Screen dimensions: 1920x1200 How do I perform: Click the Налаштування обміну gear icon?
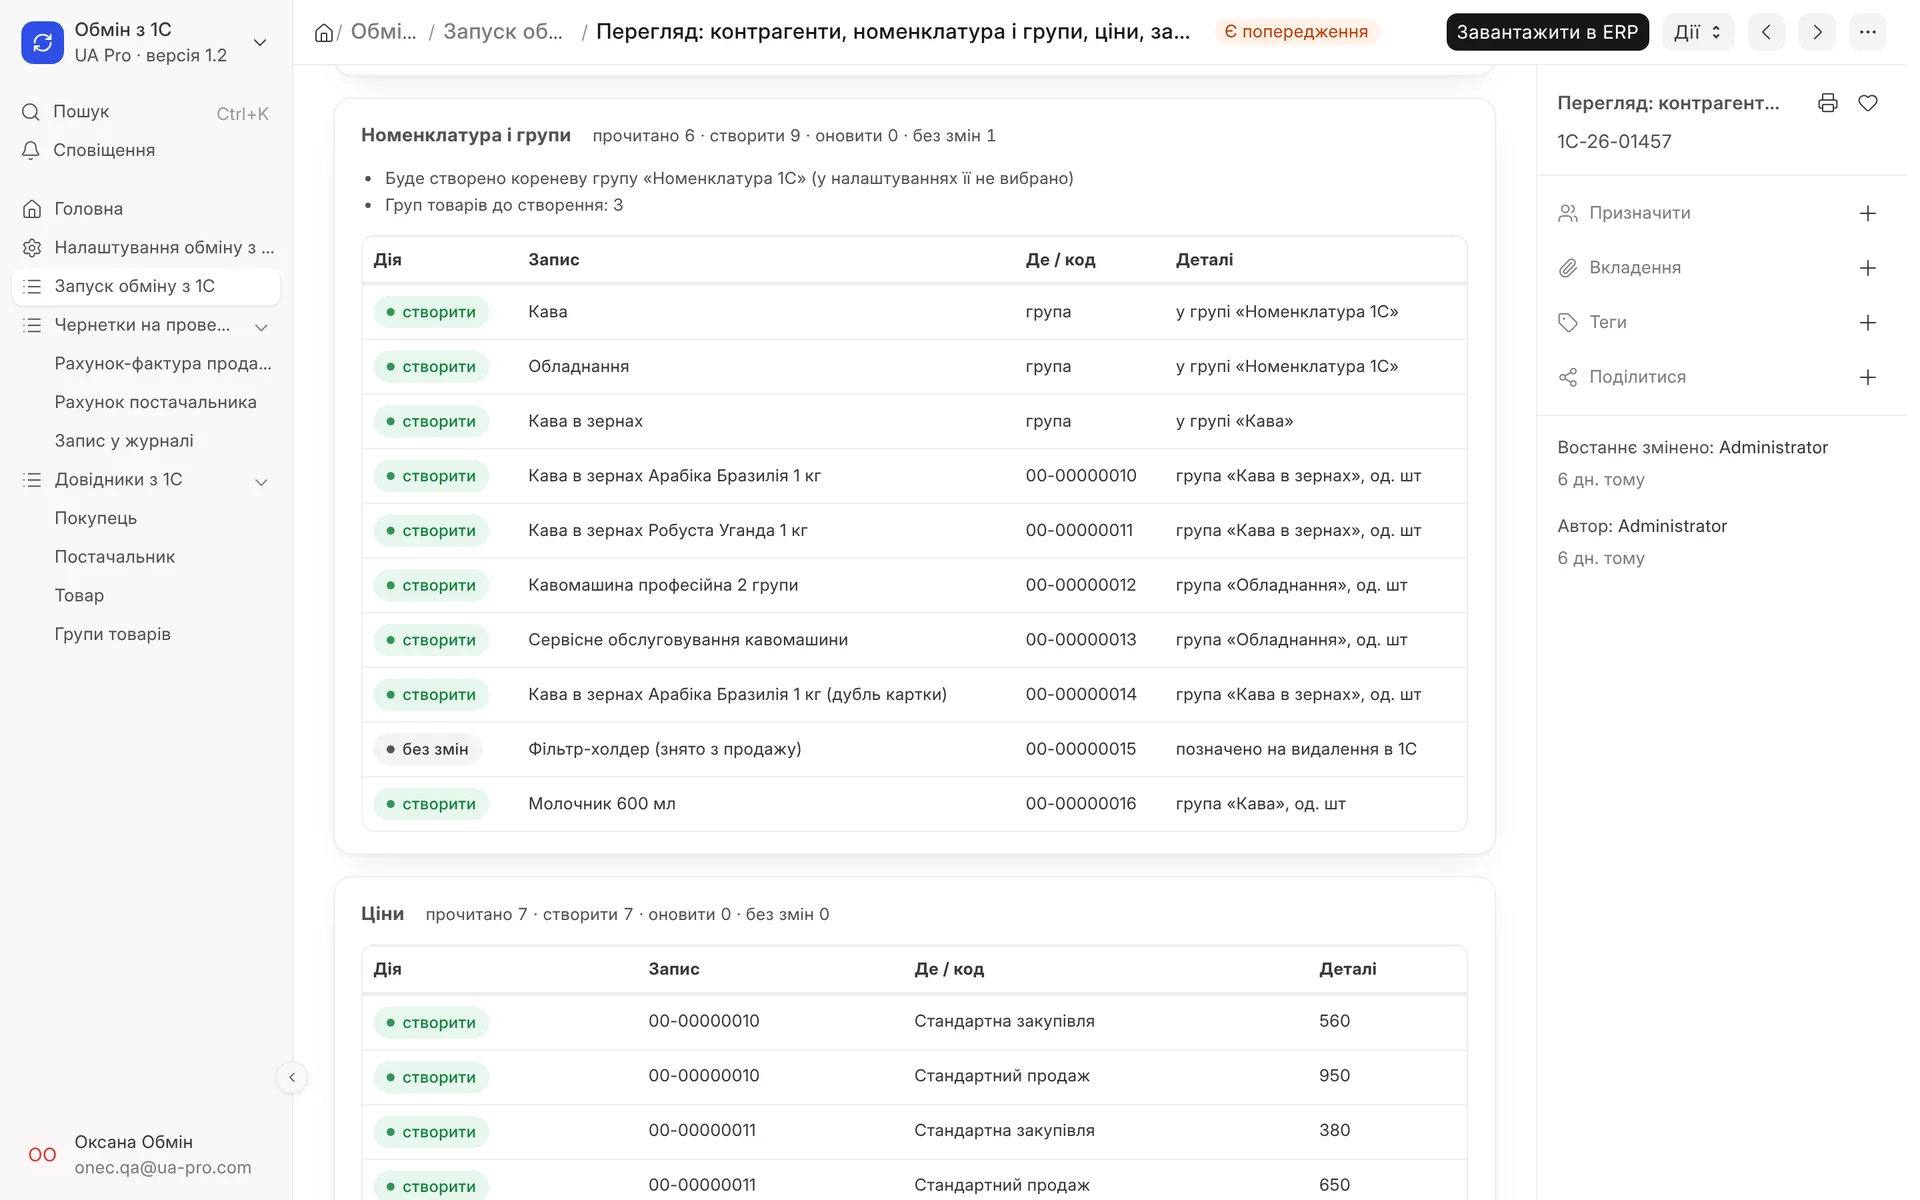(x=32, y=247)
